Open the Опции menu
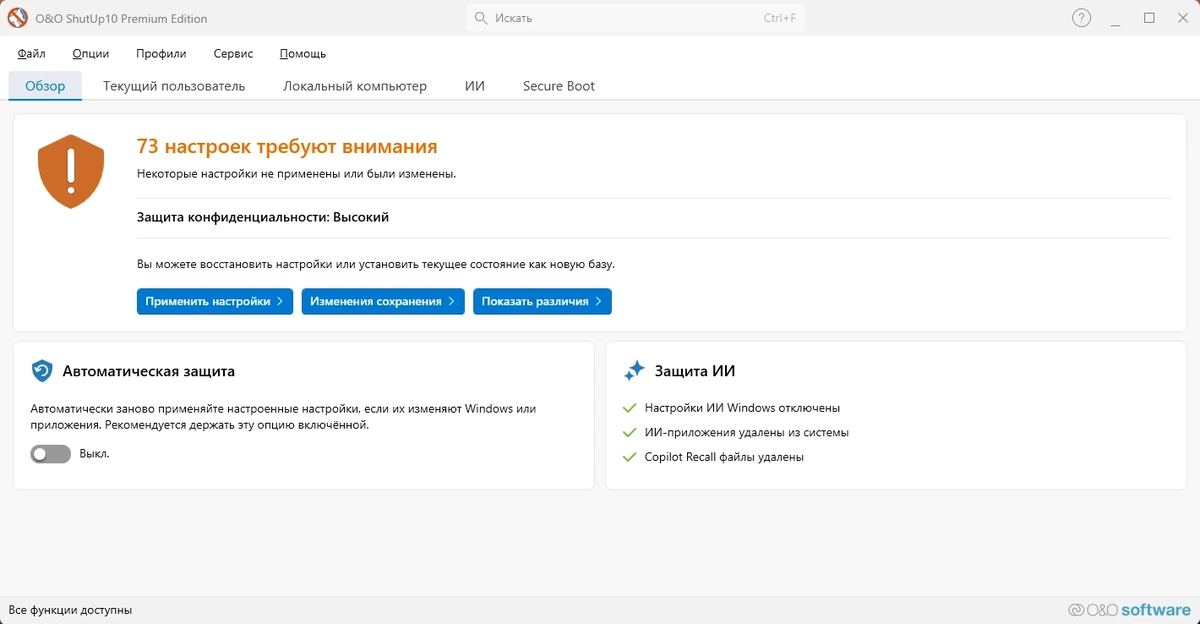The height and width of the screenshot is (624, 1200). pyautogui.click(x=91, y=54)
